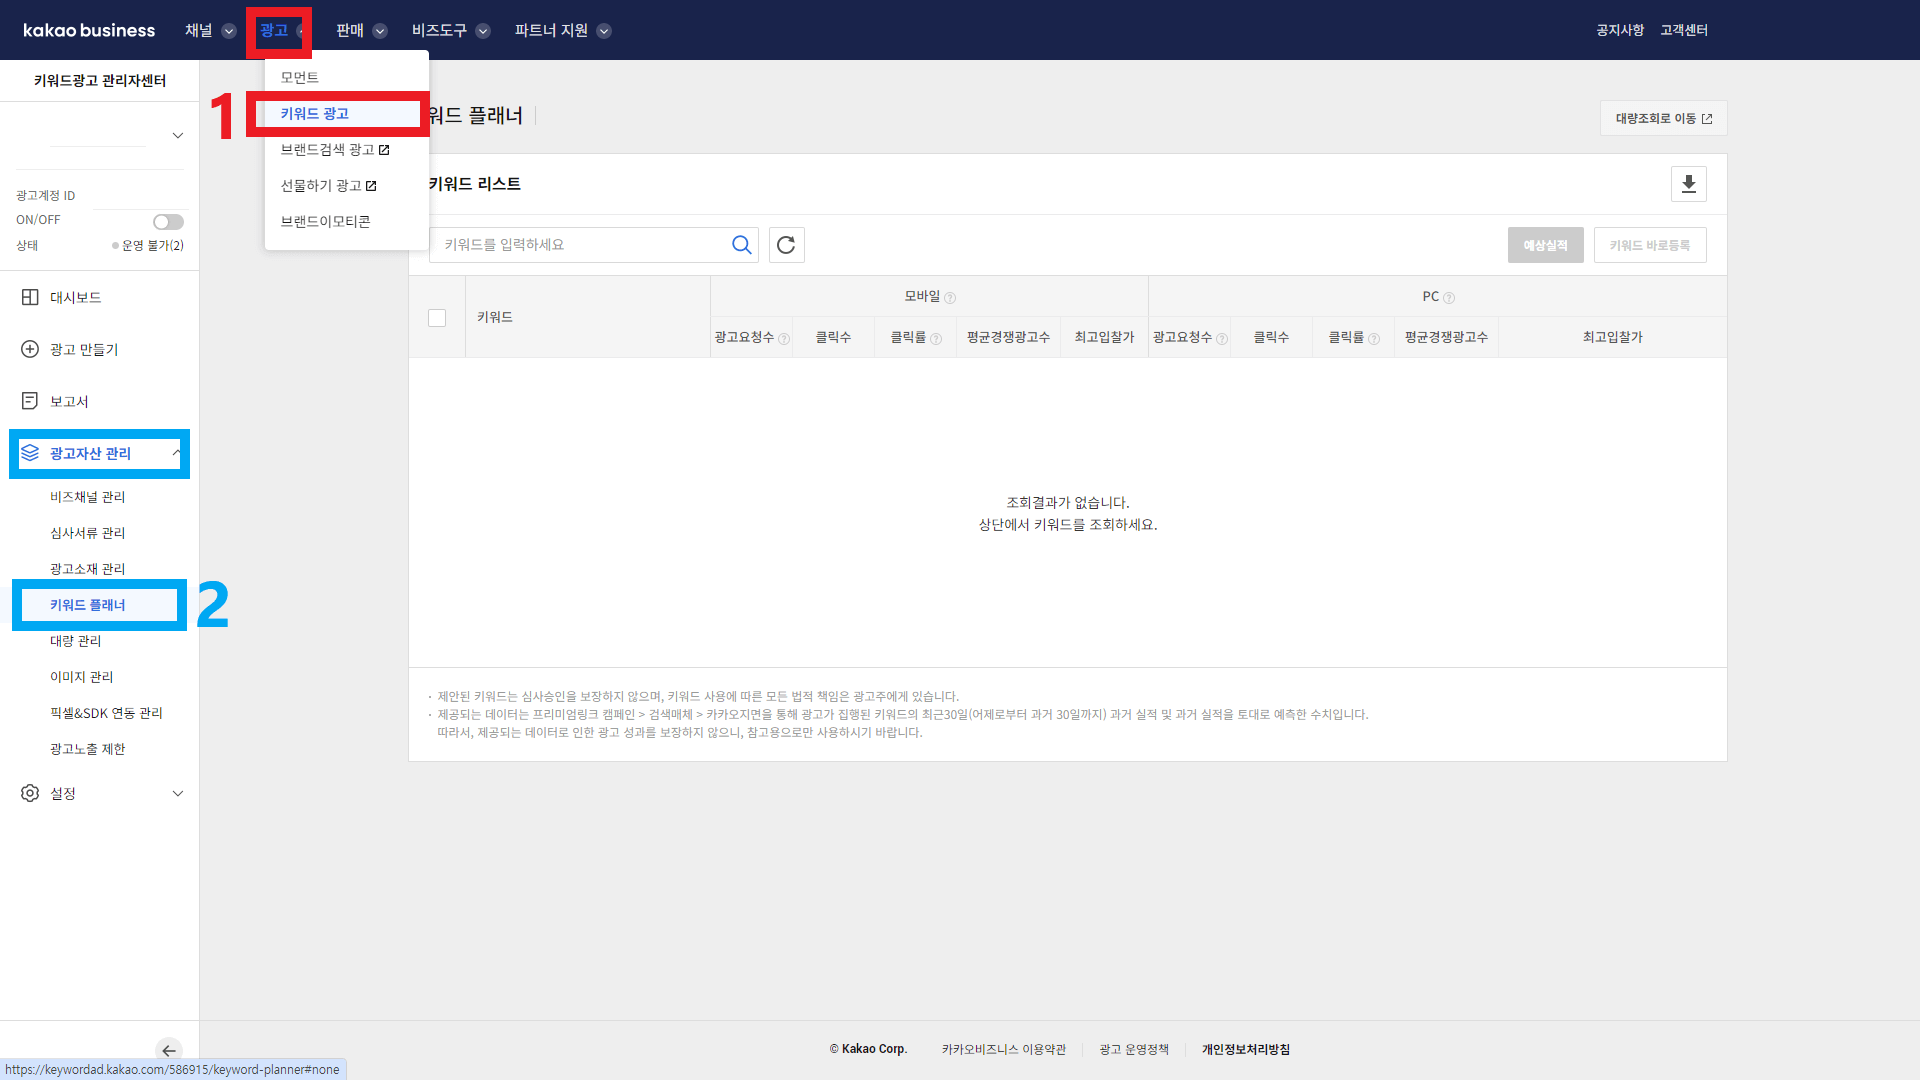Open the 설정 gear icon
The image size is (1920, 1080).
point(29,793)
